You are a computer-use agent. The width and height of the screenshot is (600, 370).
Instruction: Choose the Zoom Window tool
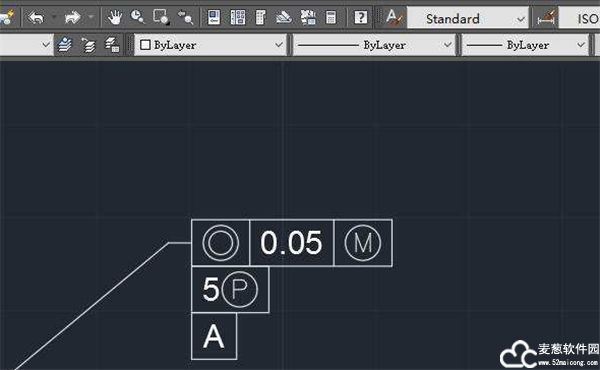(161, 17)
